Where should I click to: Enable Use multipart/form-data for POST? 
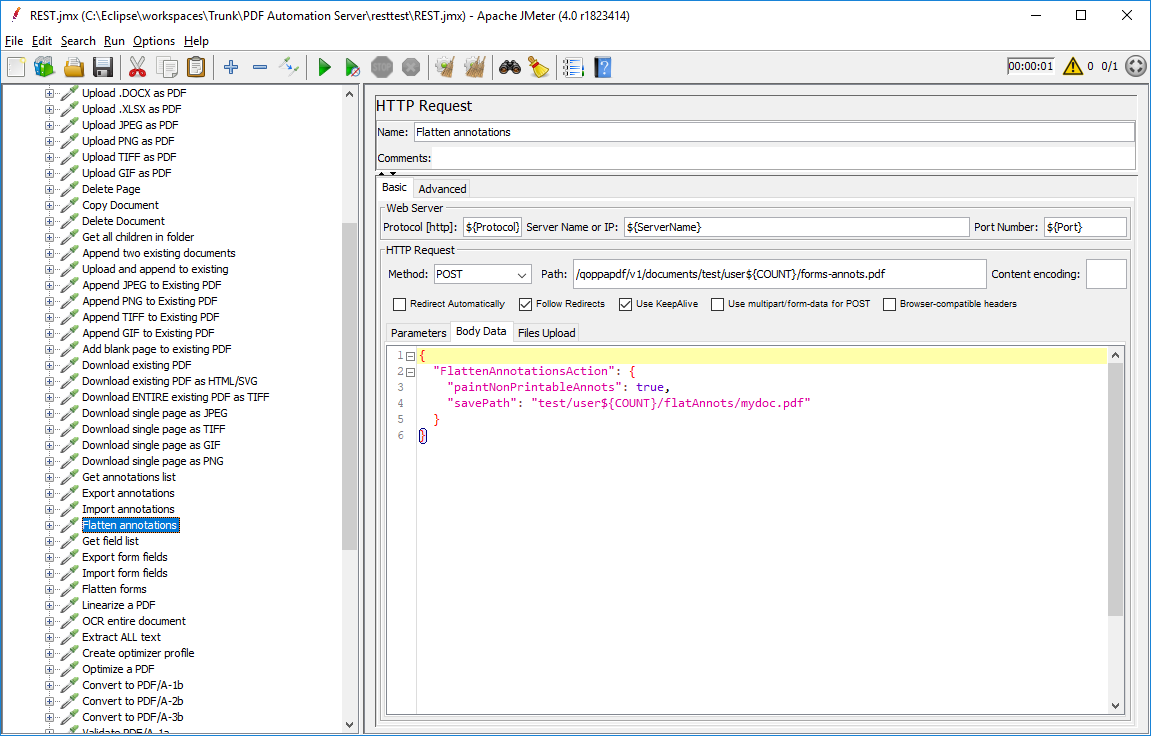(717, 304)
